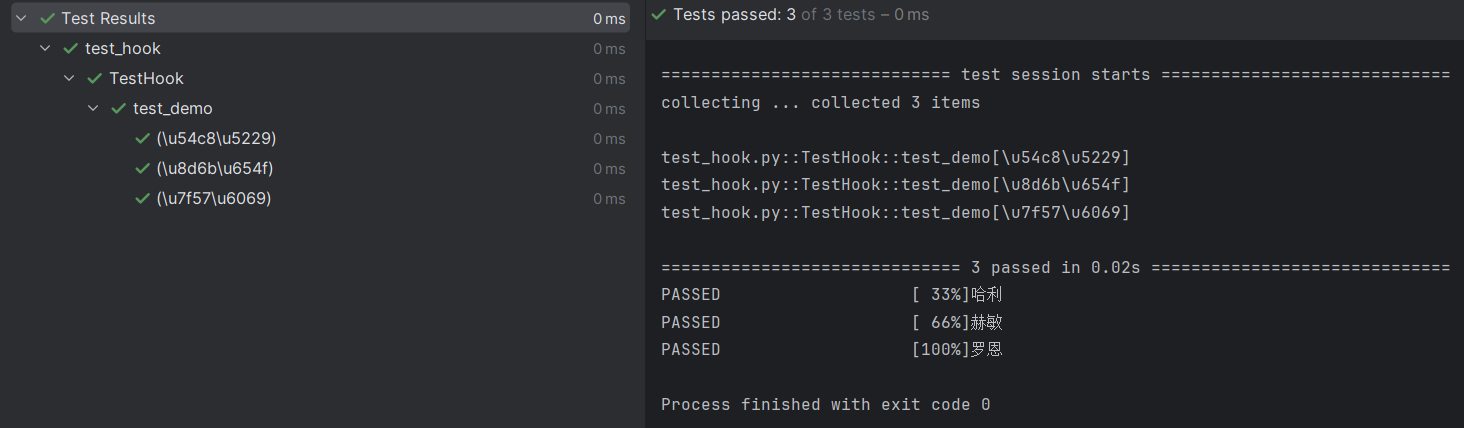Screen dimensions: 1464x428
Task: Select the (\u7f57\u6069) test case
Action: 214,199
